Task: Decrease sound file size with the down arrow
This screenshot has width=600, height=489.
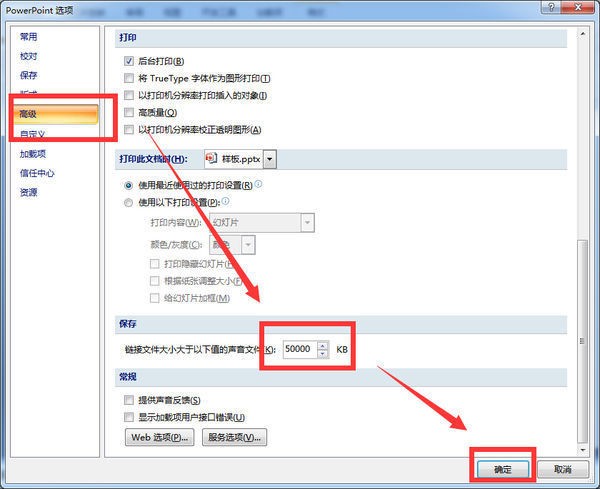Action: (x=323, y=354)
